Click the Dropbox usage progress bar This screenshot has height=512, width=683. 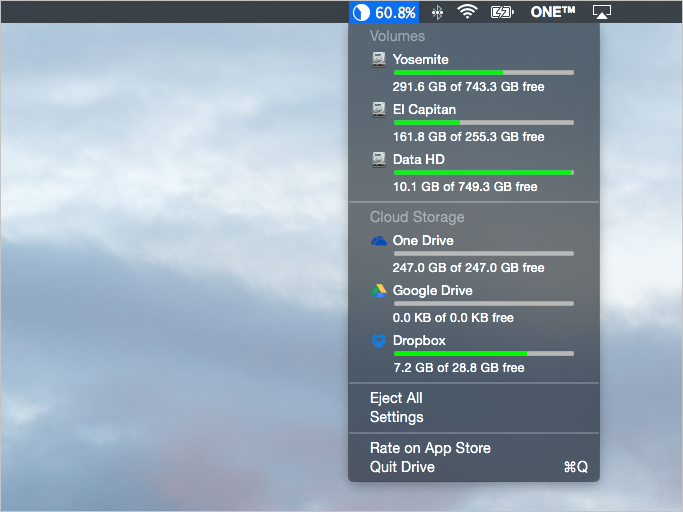484,354
